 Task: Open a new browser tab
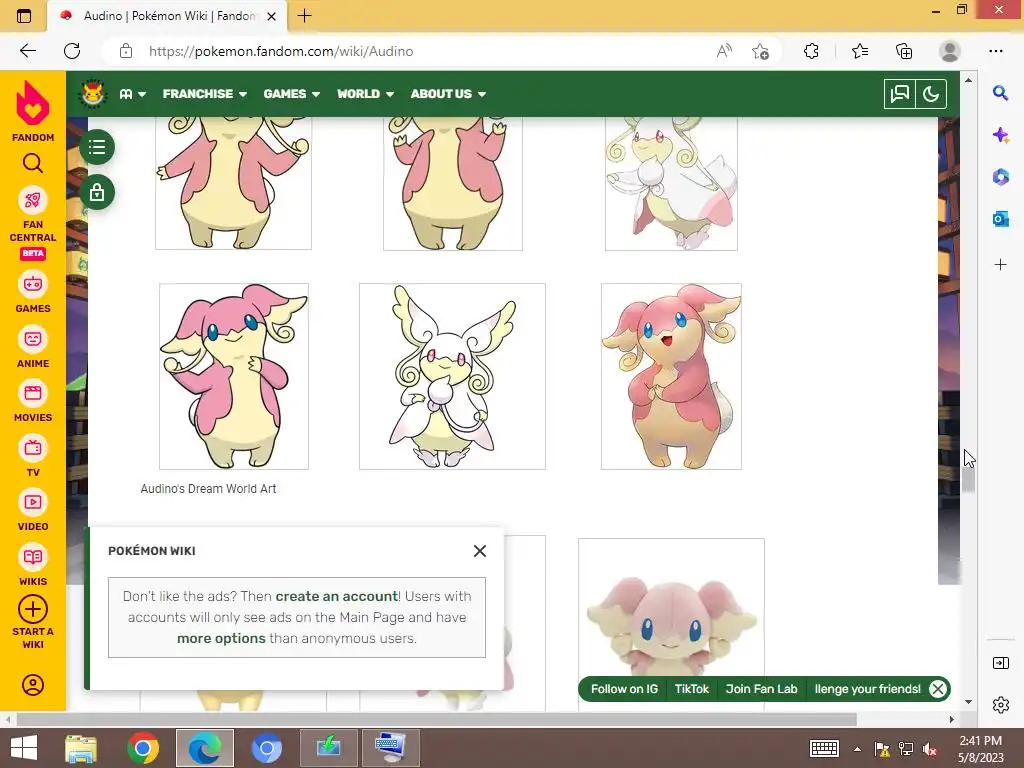point(304,16)
